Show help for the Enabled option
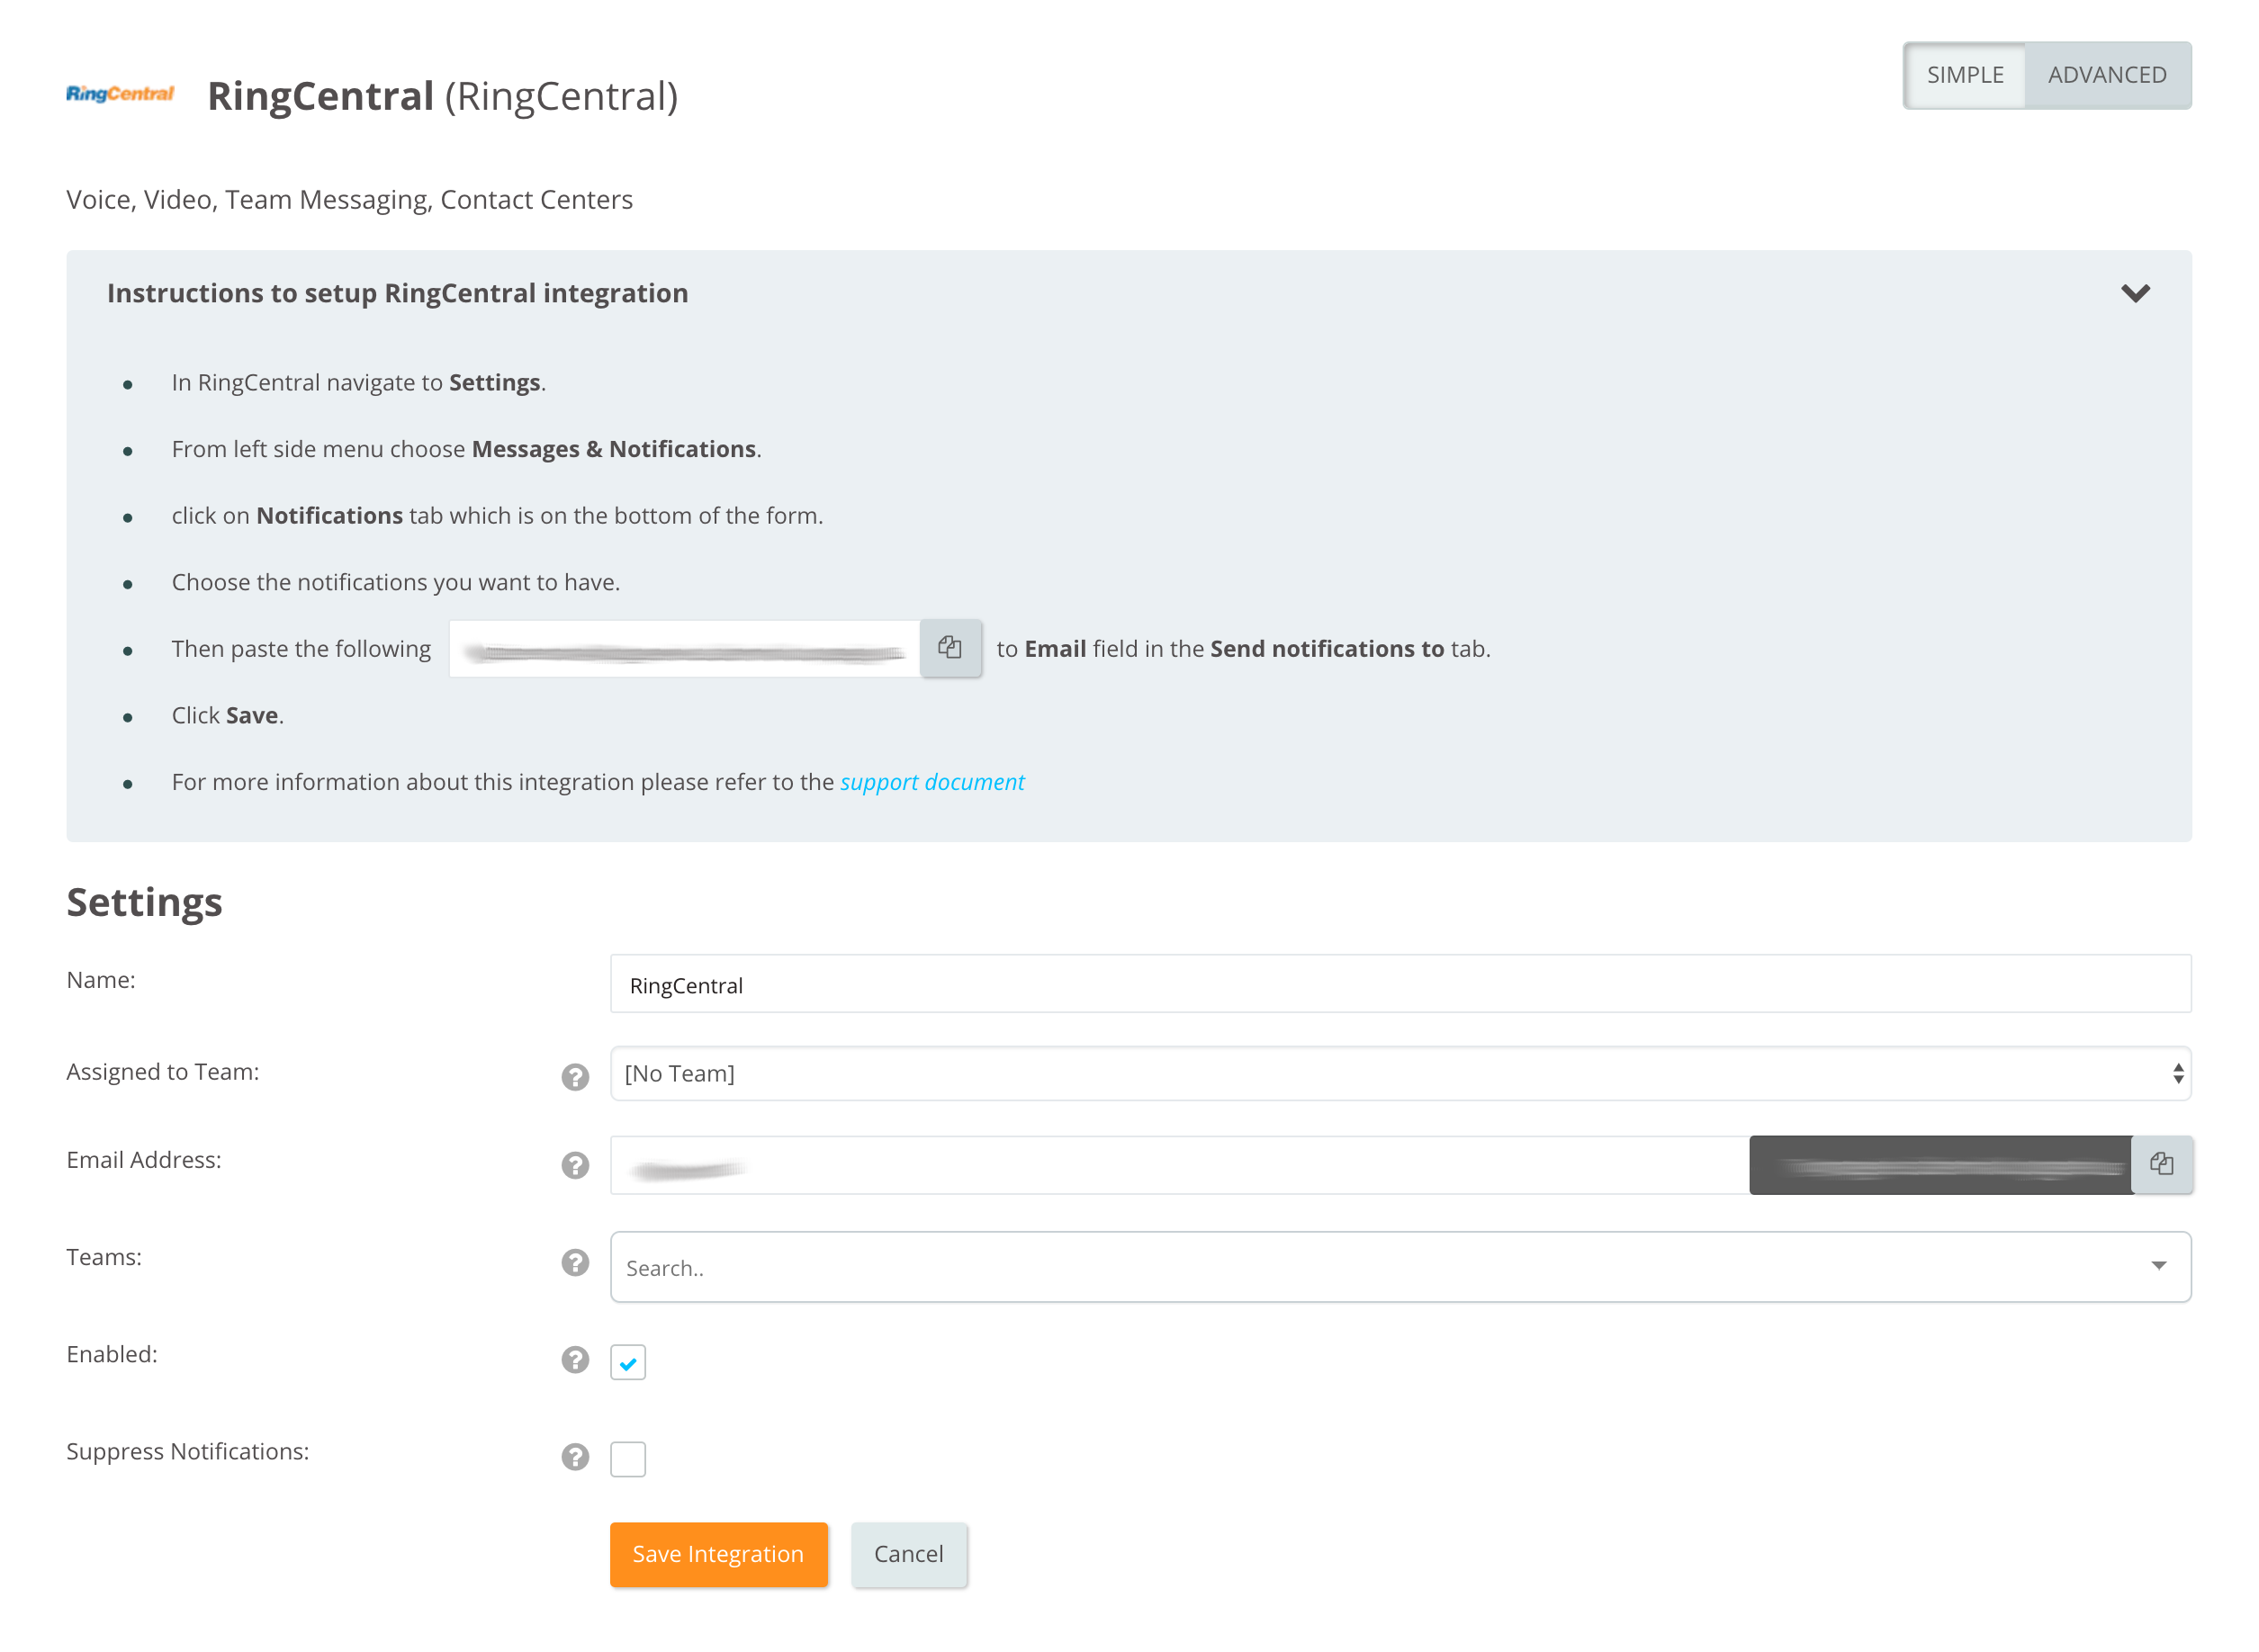The image size is (2259, 1652). click(x=575, y=1360)
